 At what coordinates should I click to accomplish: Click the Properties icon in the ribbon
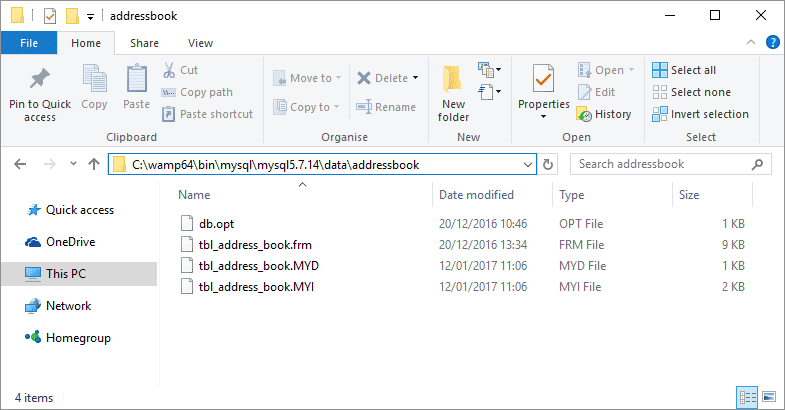(543, 80)
